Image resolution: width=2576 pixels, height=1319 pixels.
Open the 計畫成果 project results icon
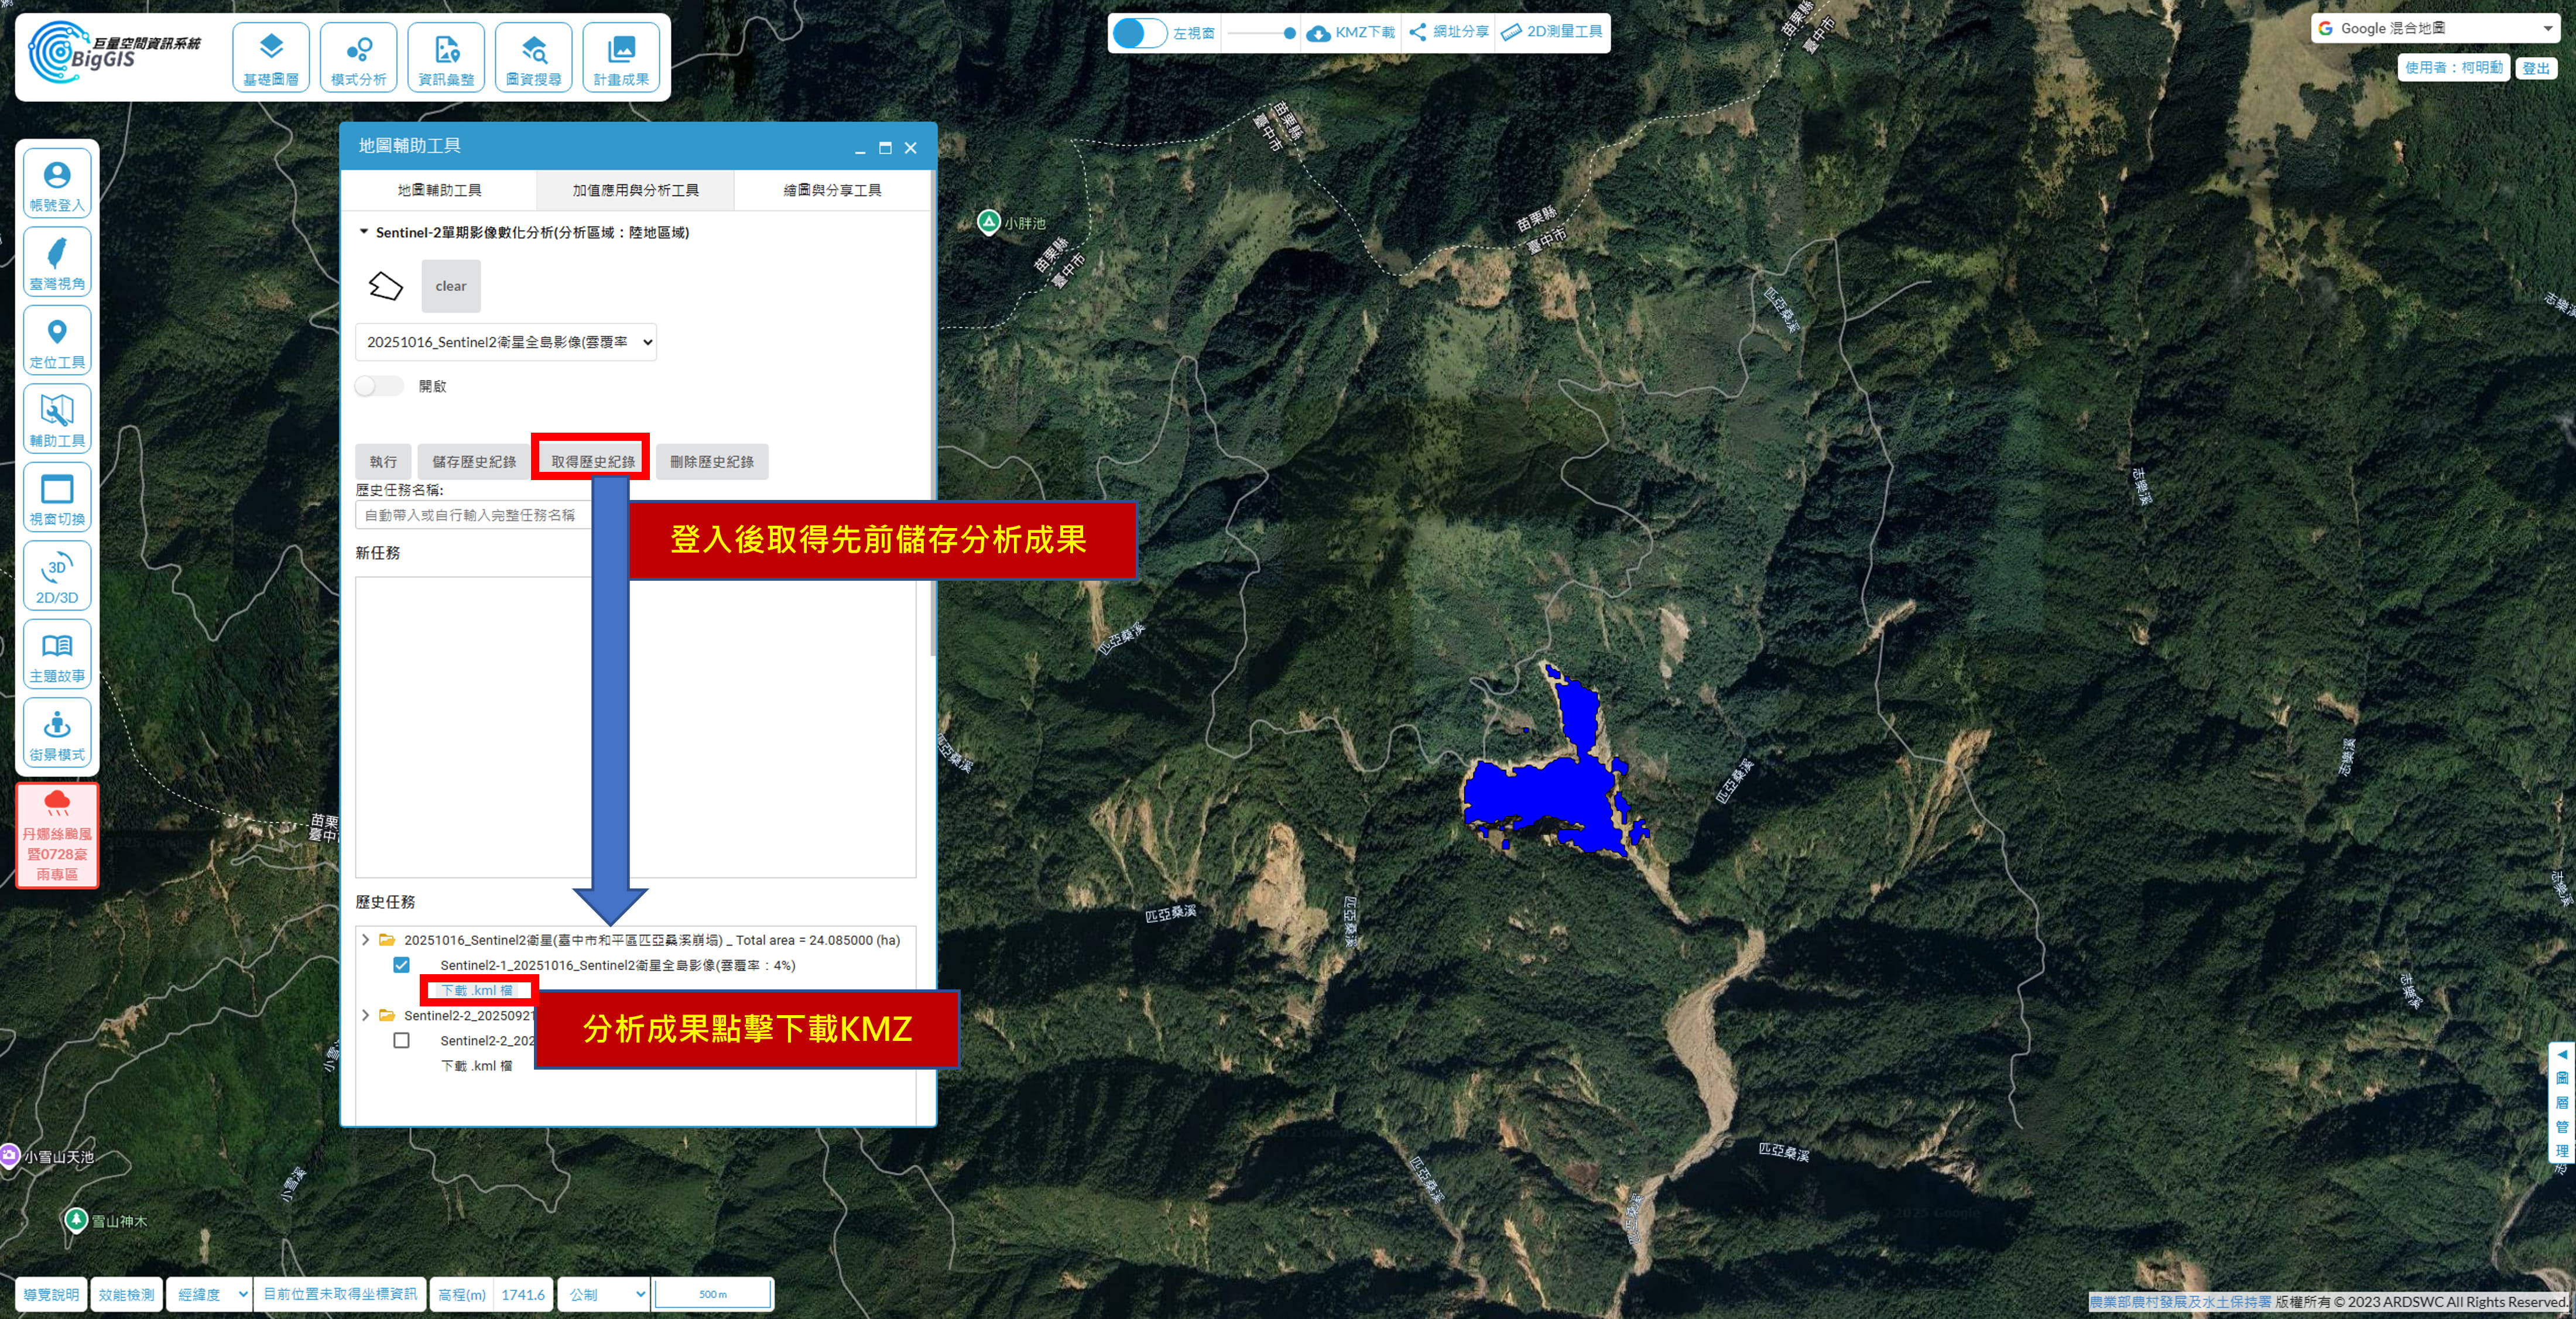click(x=620, y=58)
